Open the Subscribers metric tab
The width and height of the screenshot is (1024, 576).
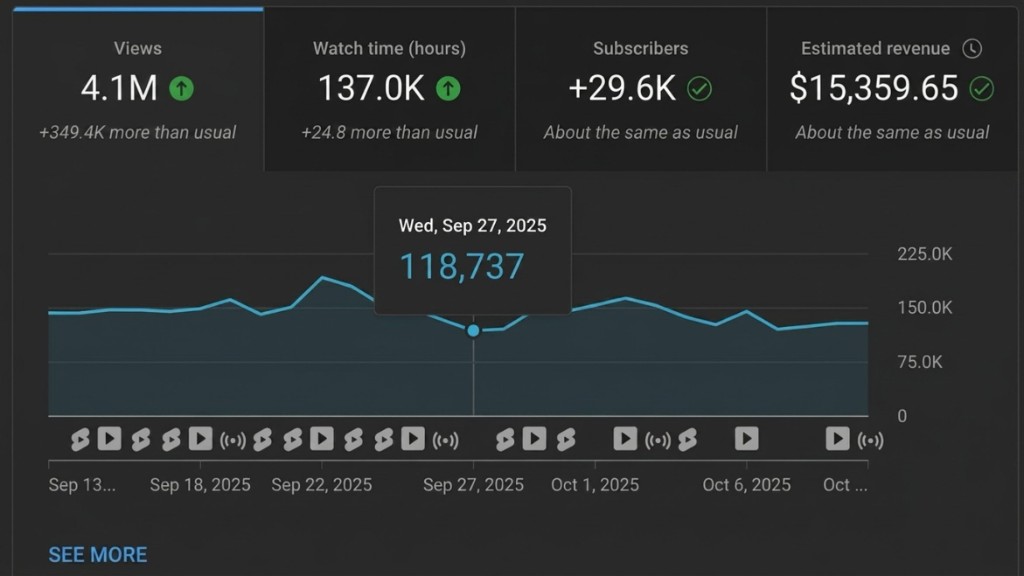pos(641,90)
